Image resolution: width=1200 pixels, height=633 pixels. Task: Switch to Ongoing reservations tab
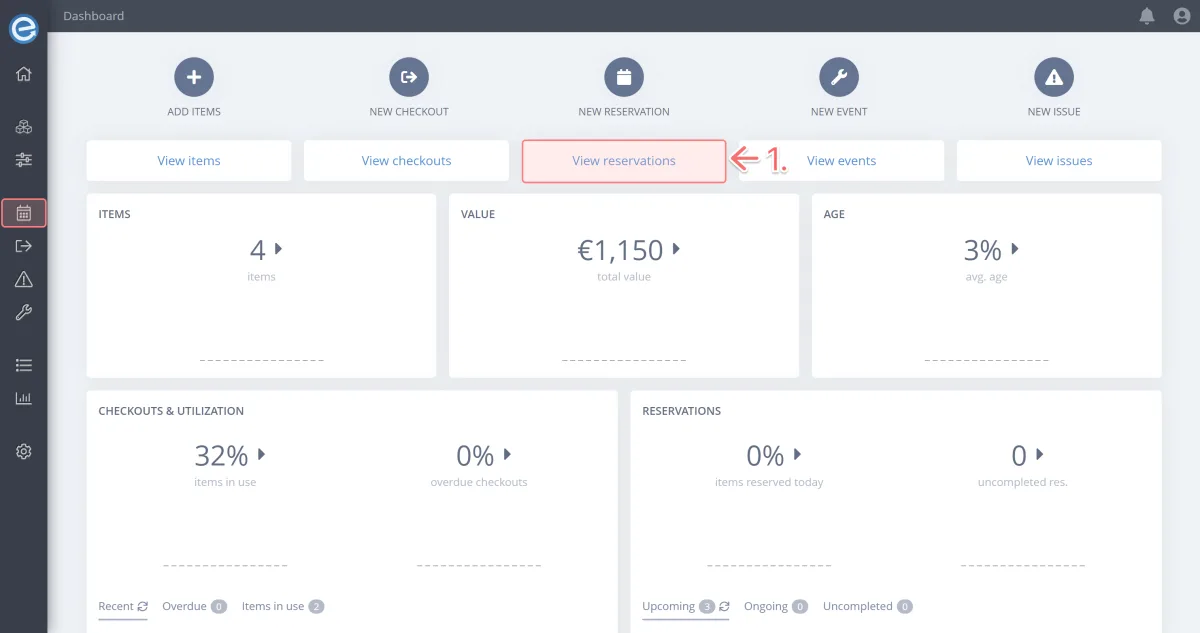coord(766,606)
